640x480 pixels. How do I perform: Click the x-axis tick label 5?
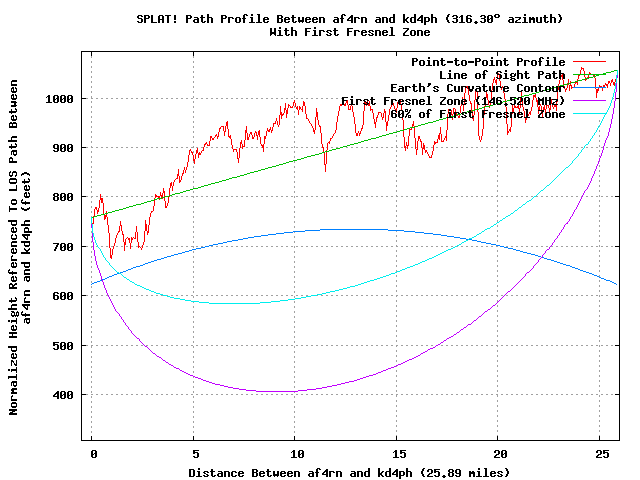pyautogui.click(x=196, y=454)
